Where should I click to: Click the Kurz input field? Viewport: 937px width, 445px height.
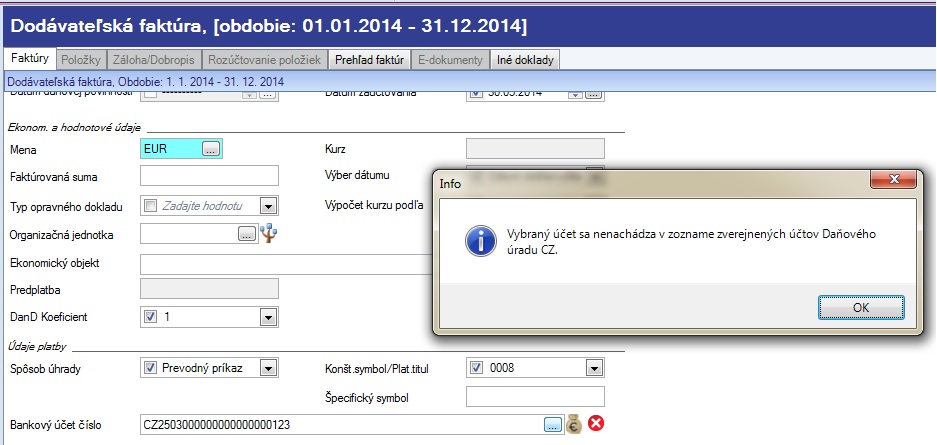click(535, 149)
